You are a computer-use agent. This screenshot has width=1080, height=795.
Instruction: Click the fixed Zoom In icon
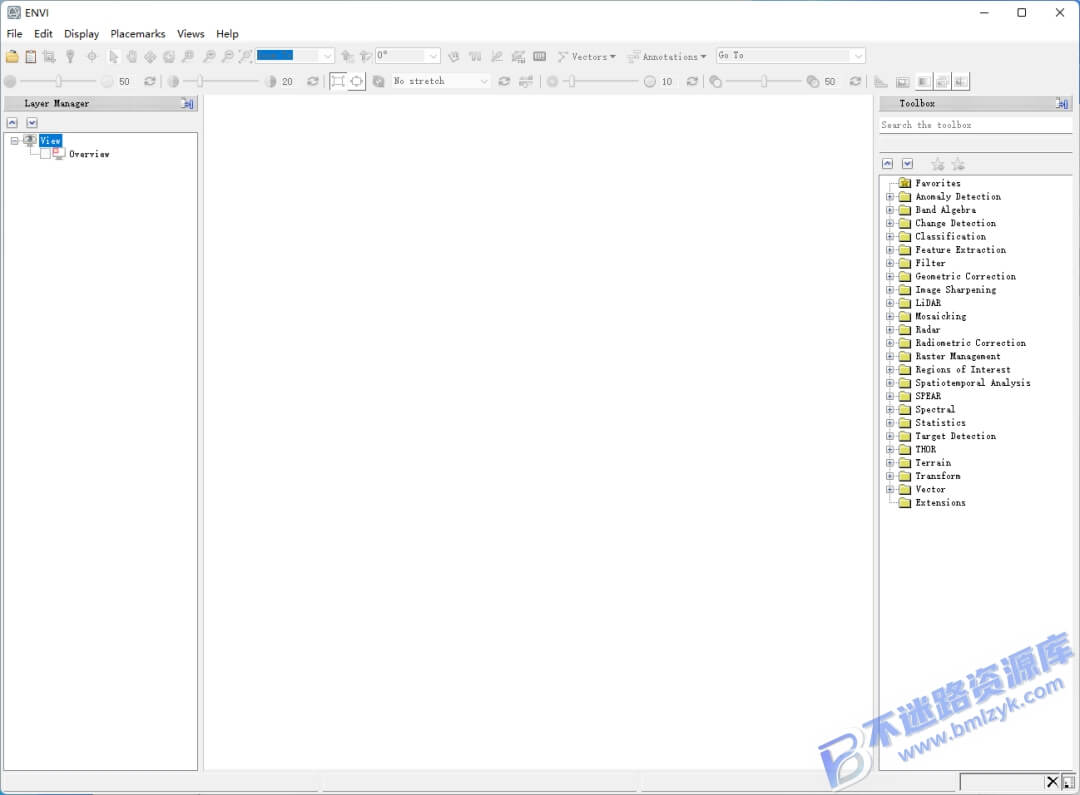click(209, 56)
